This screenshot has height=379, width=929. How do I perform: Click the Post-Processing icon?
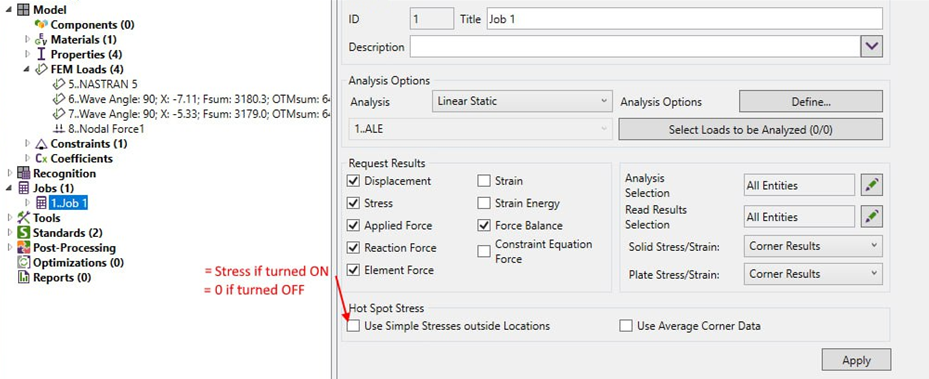click(24, 248)
